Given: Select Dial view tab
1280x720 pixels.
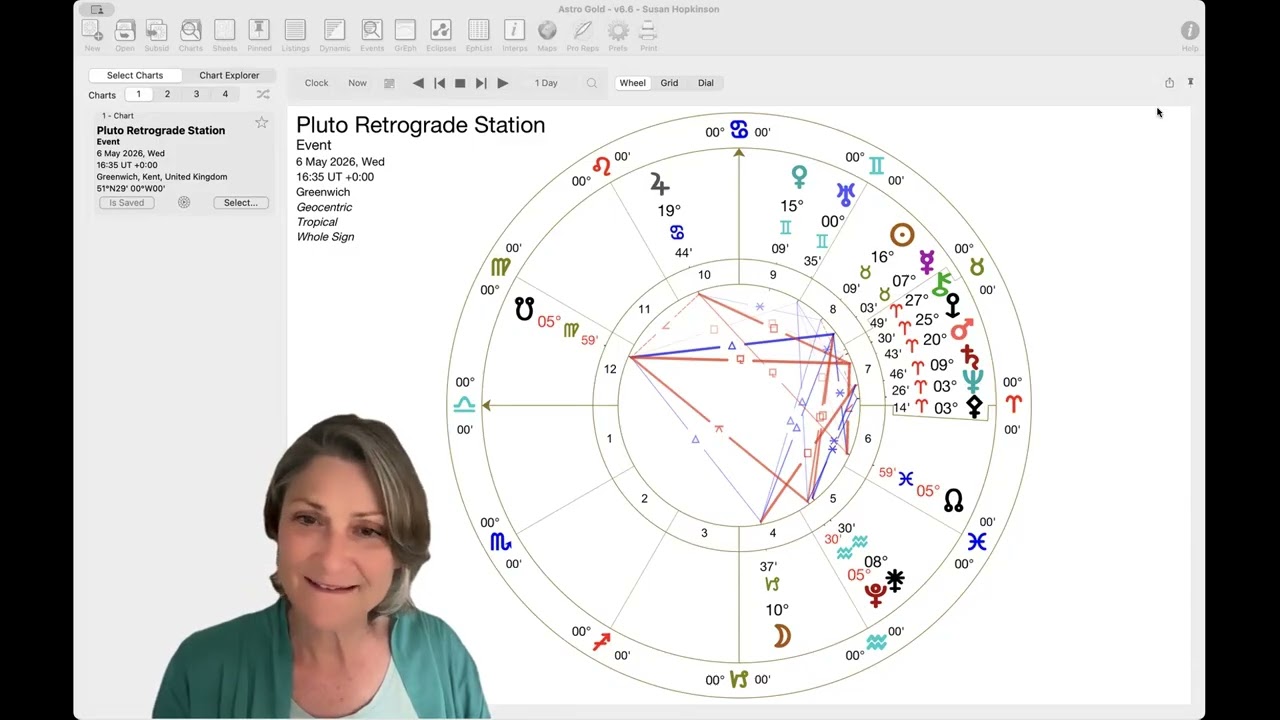Looking at the screenshot, I should coord(706,83).
